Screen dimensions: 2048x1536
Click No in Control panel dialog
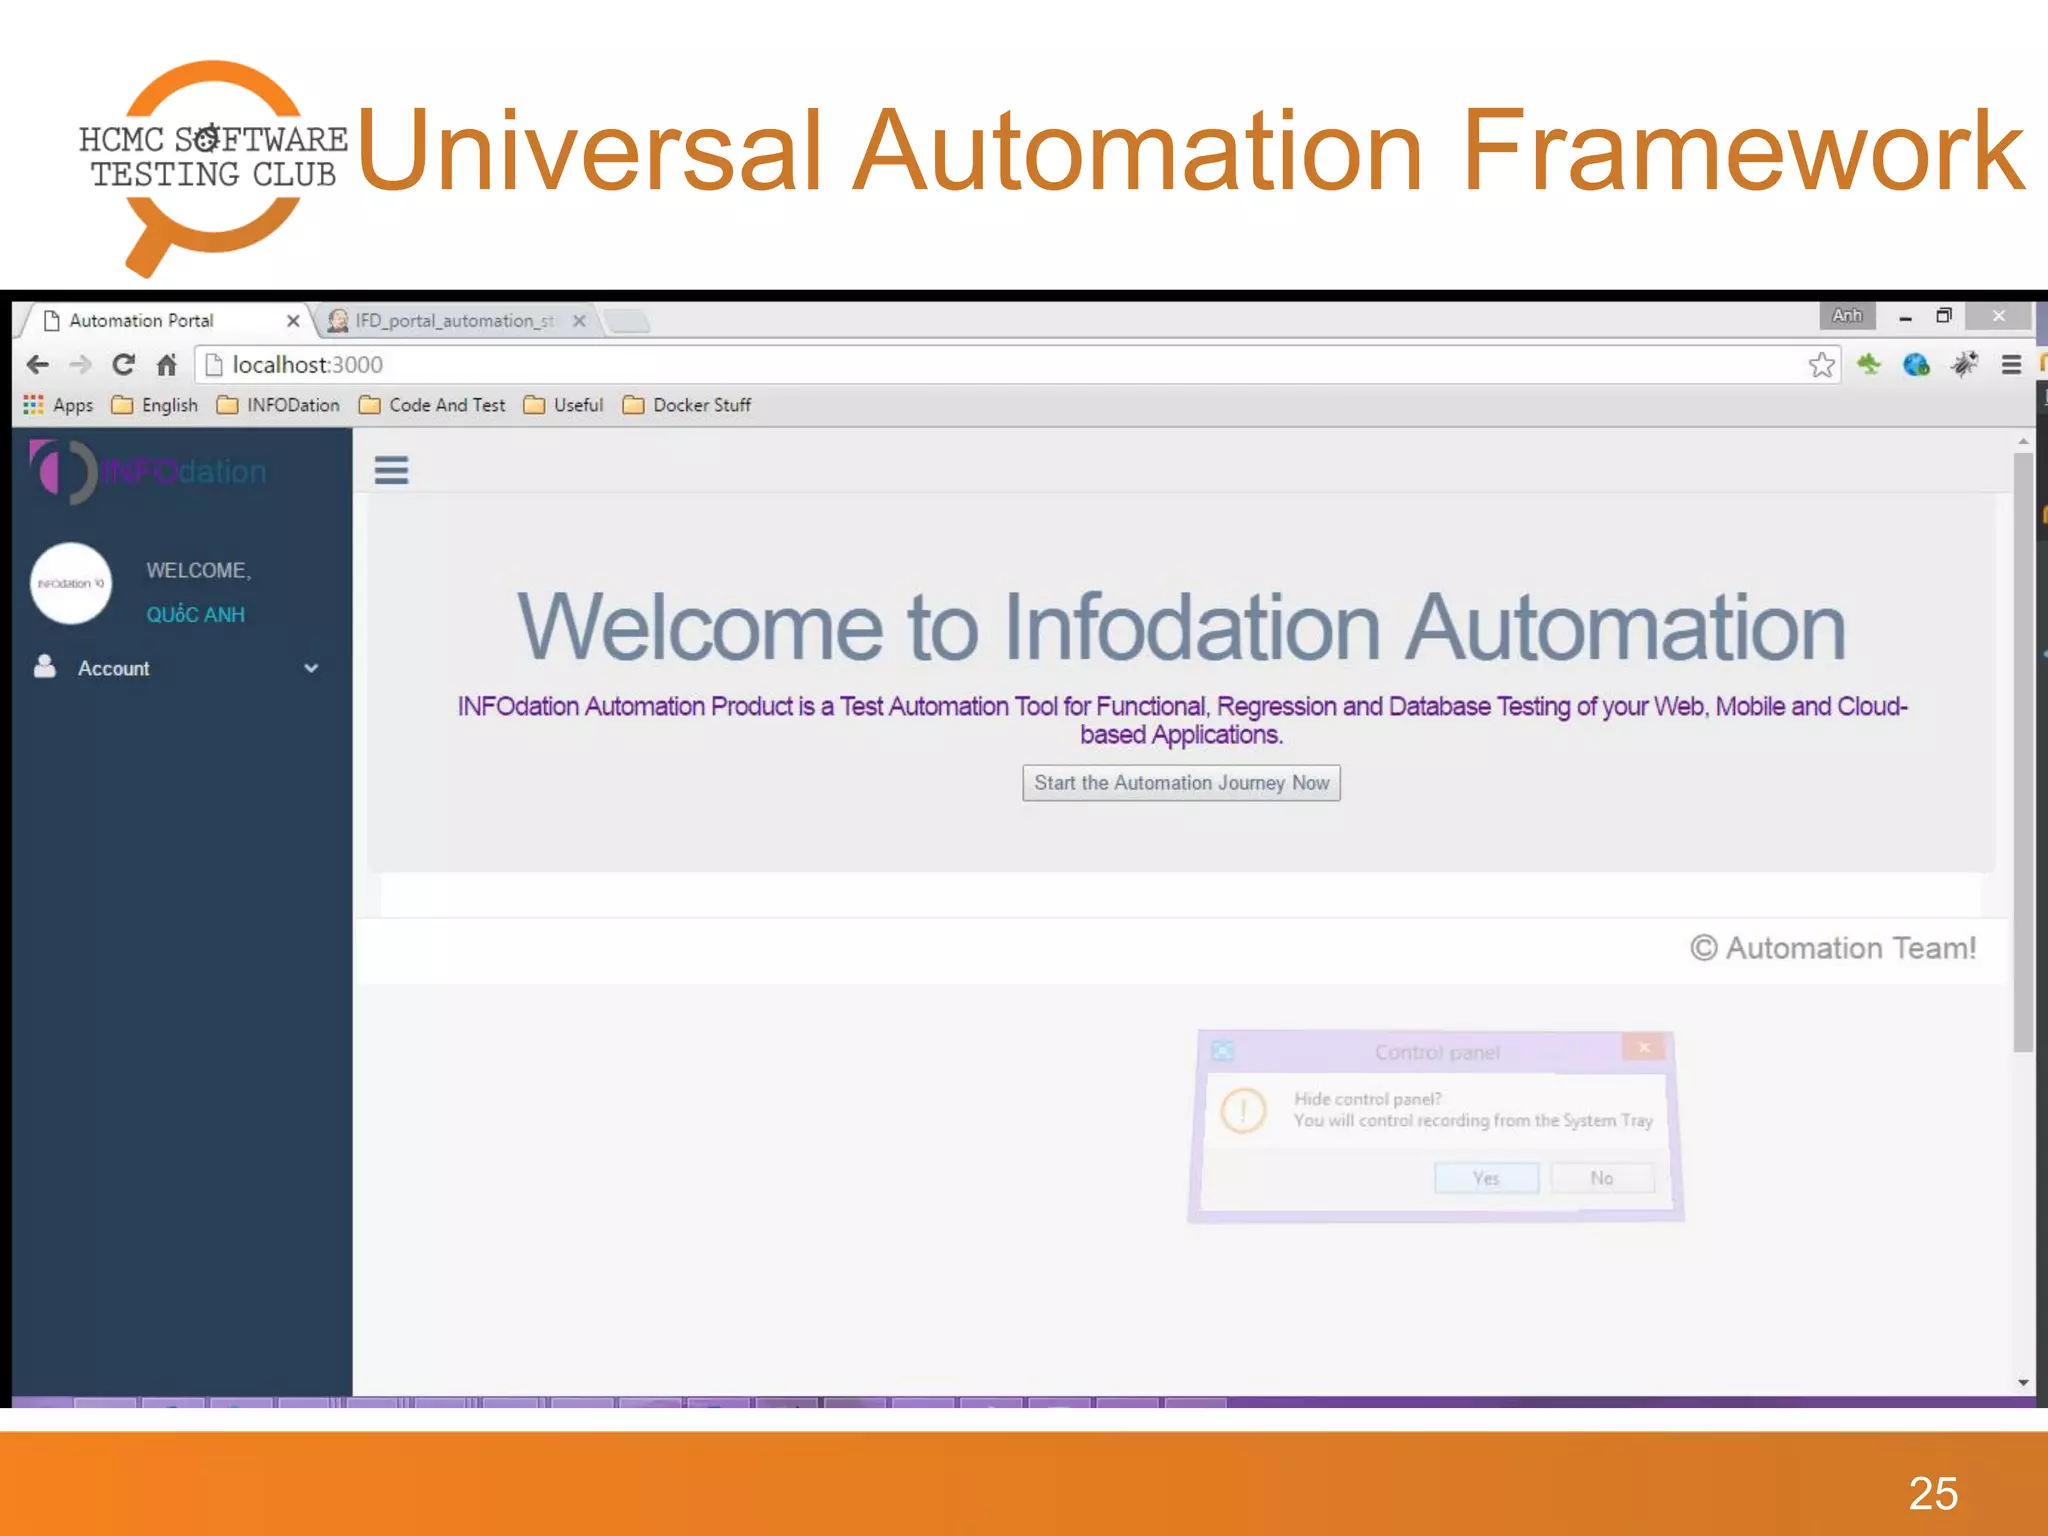(x=1602, y=1178)
